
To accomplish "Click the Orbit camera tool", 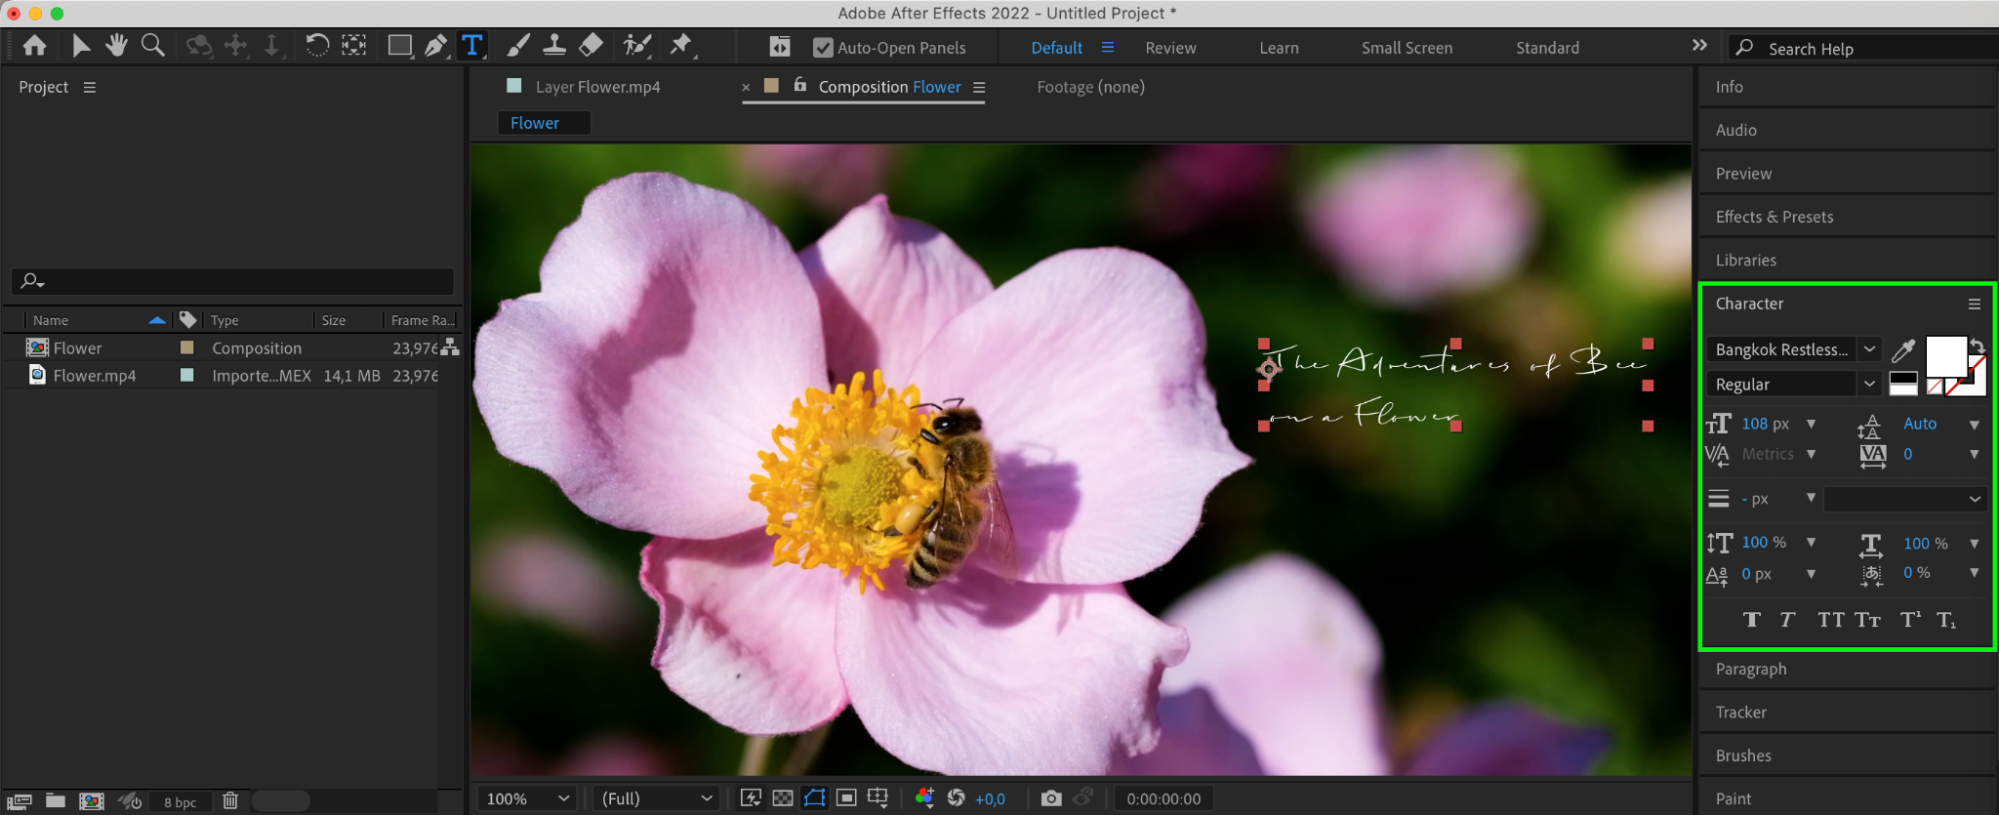I will tap(199, 46).
